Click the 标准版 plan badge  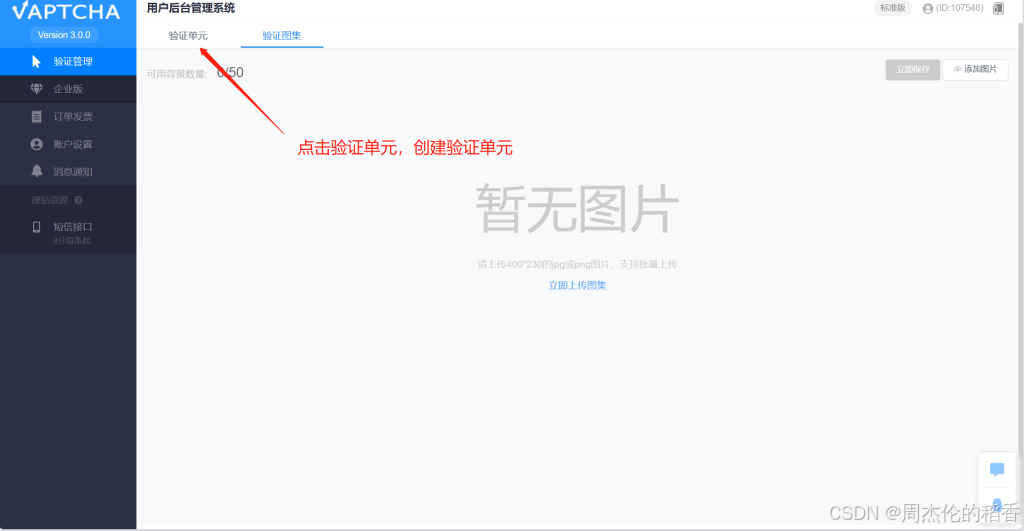click(893, 8)
